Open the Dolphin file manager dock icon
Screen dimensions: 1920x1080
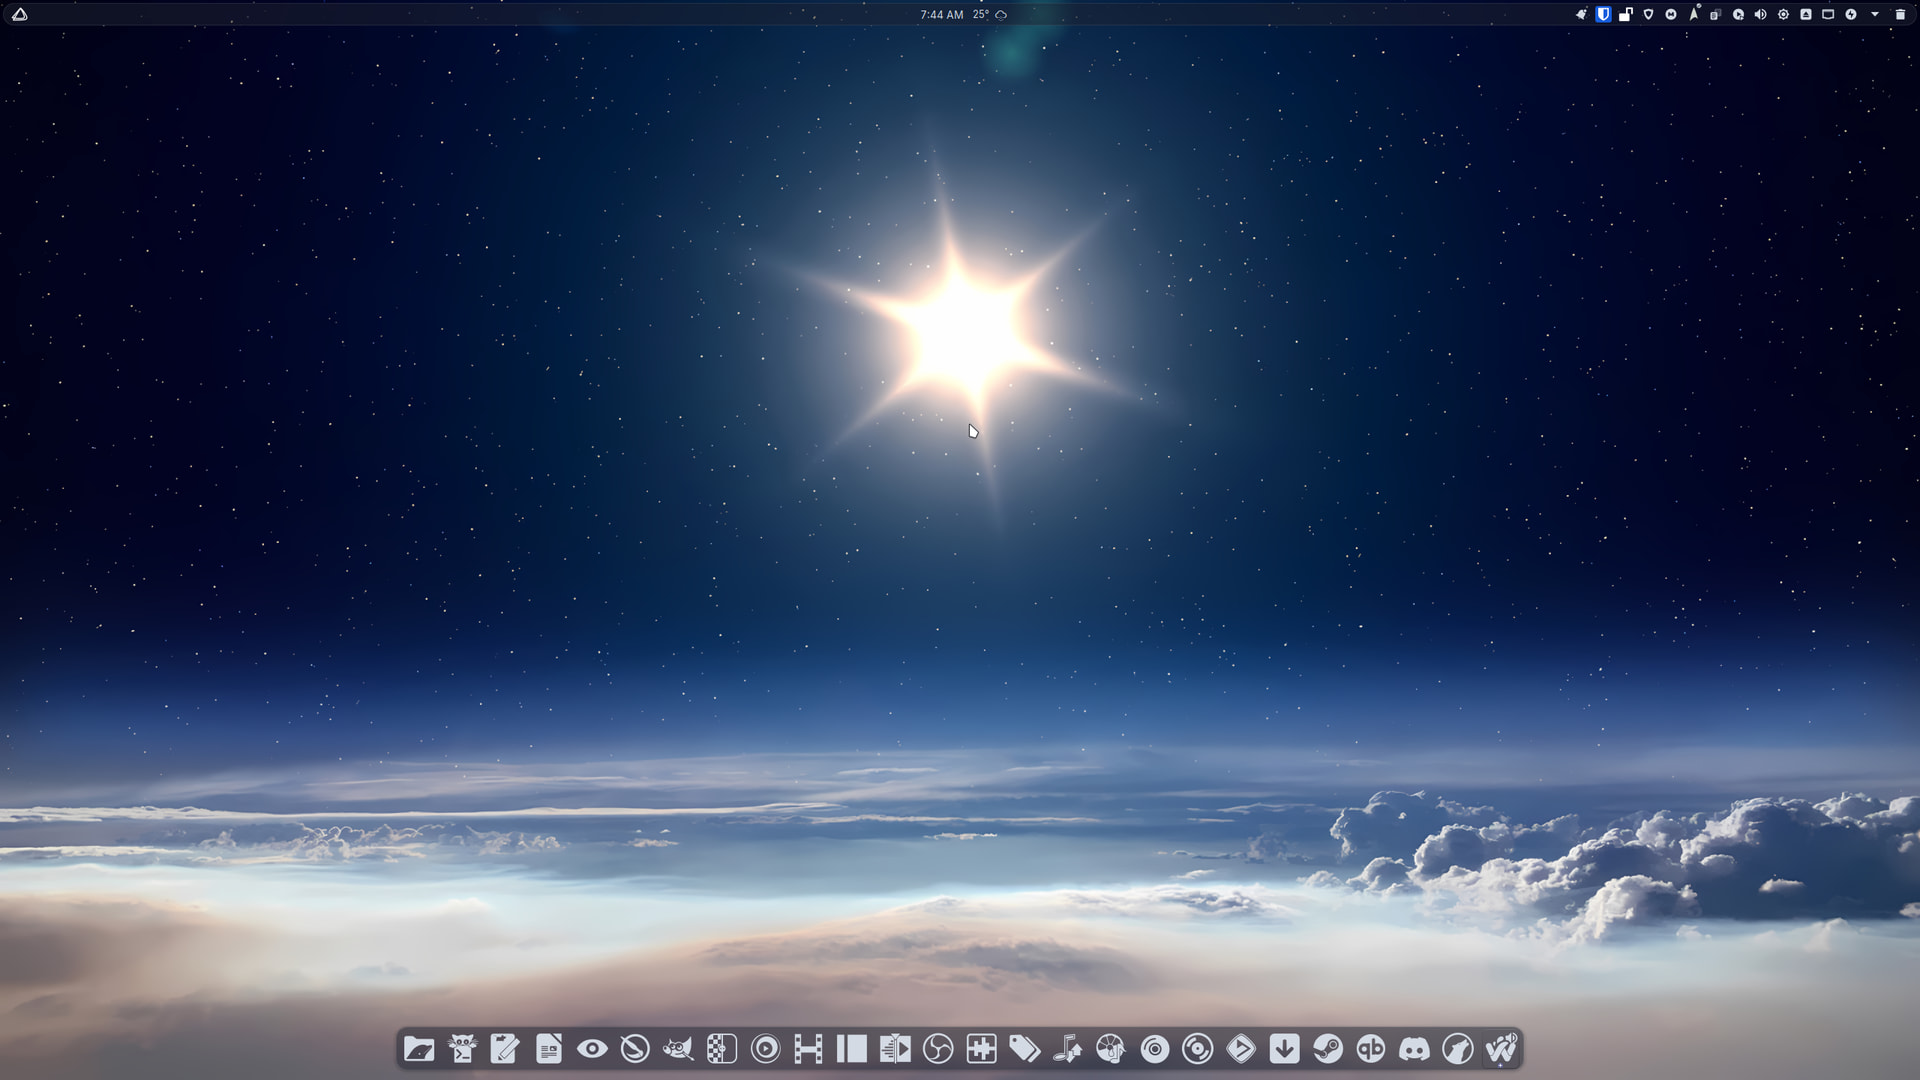click(x=419, y=1049)
